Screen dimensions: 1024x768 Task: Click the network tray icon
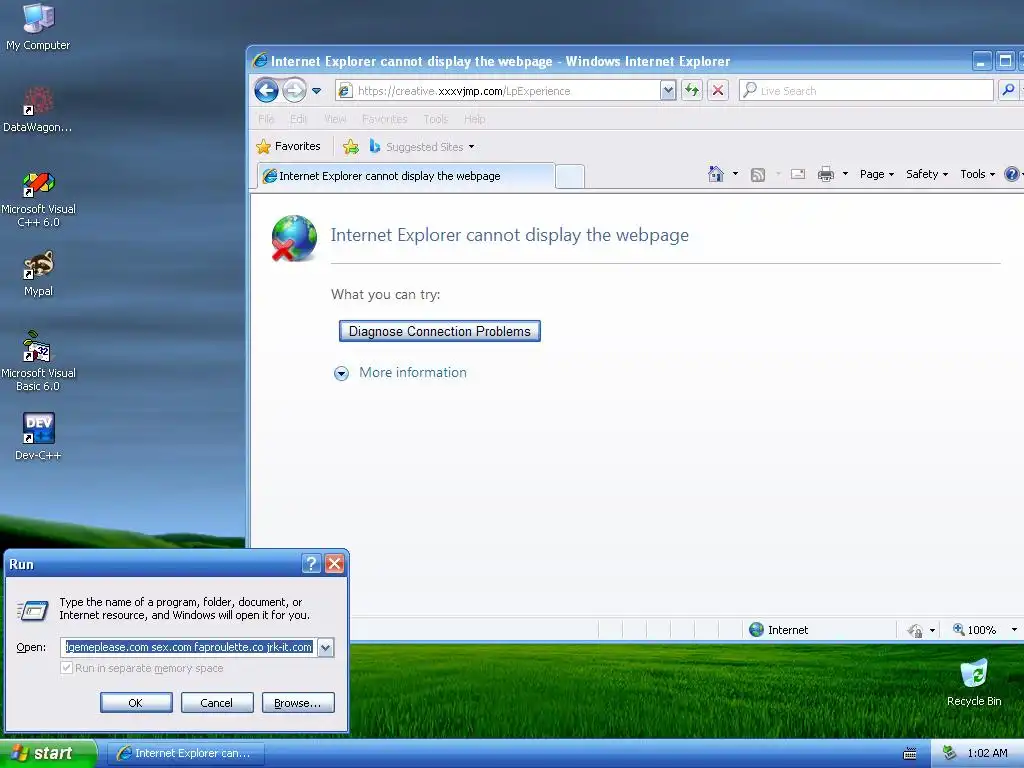tap(950, 753)
